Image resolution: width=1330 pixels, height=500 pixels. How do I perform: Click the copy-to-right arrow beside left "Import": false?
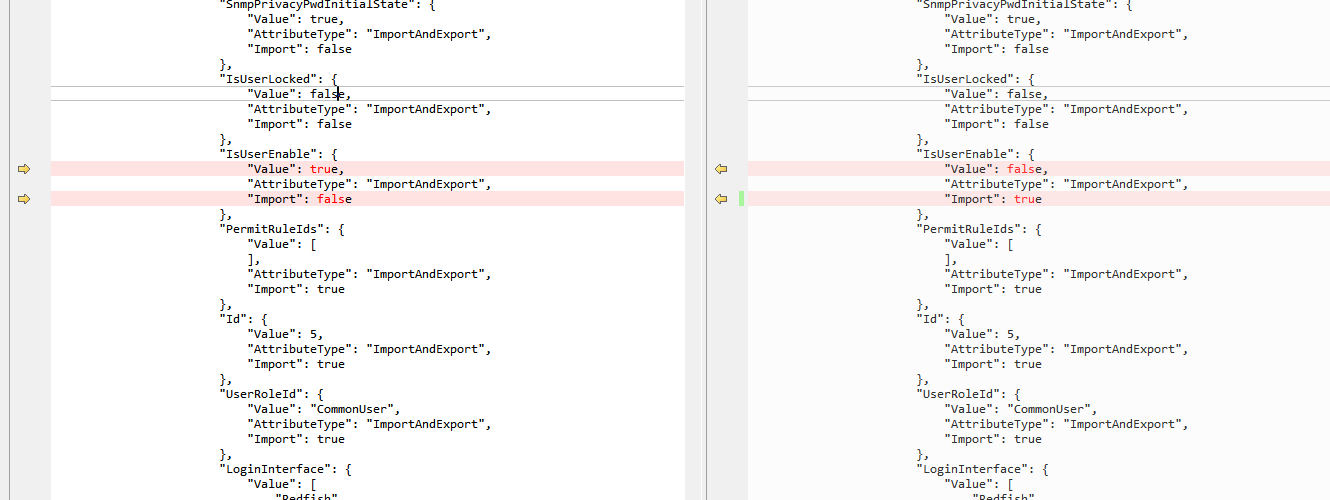[24, 199]
